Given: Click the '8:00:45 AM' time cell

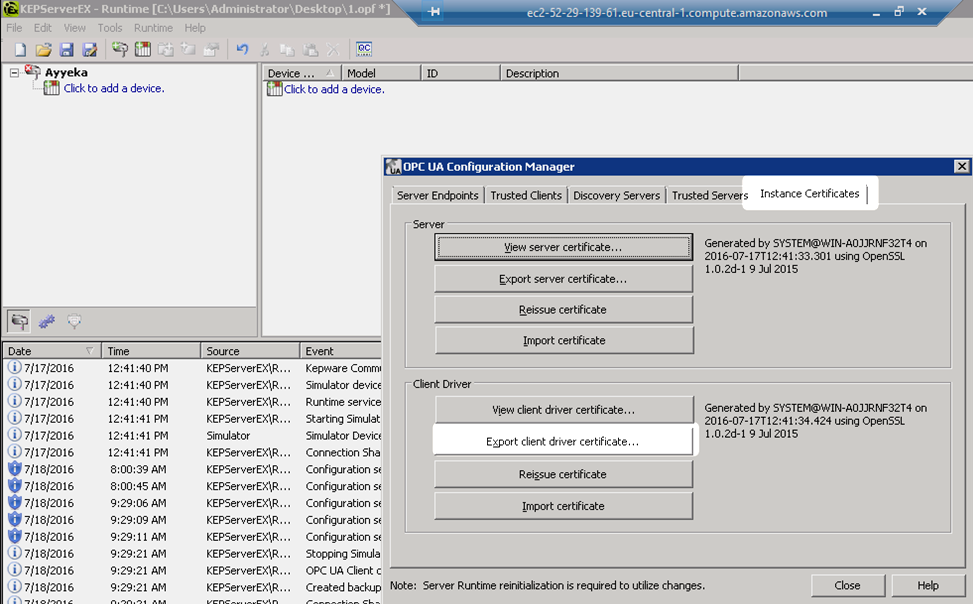Looking at the screenshot, I should (138, 486).
